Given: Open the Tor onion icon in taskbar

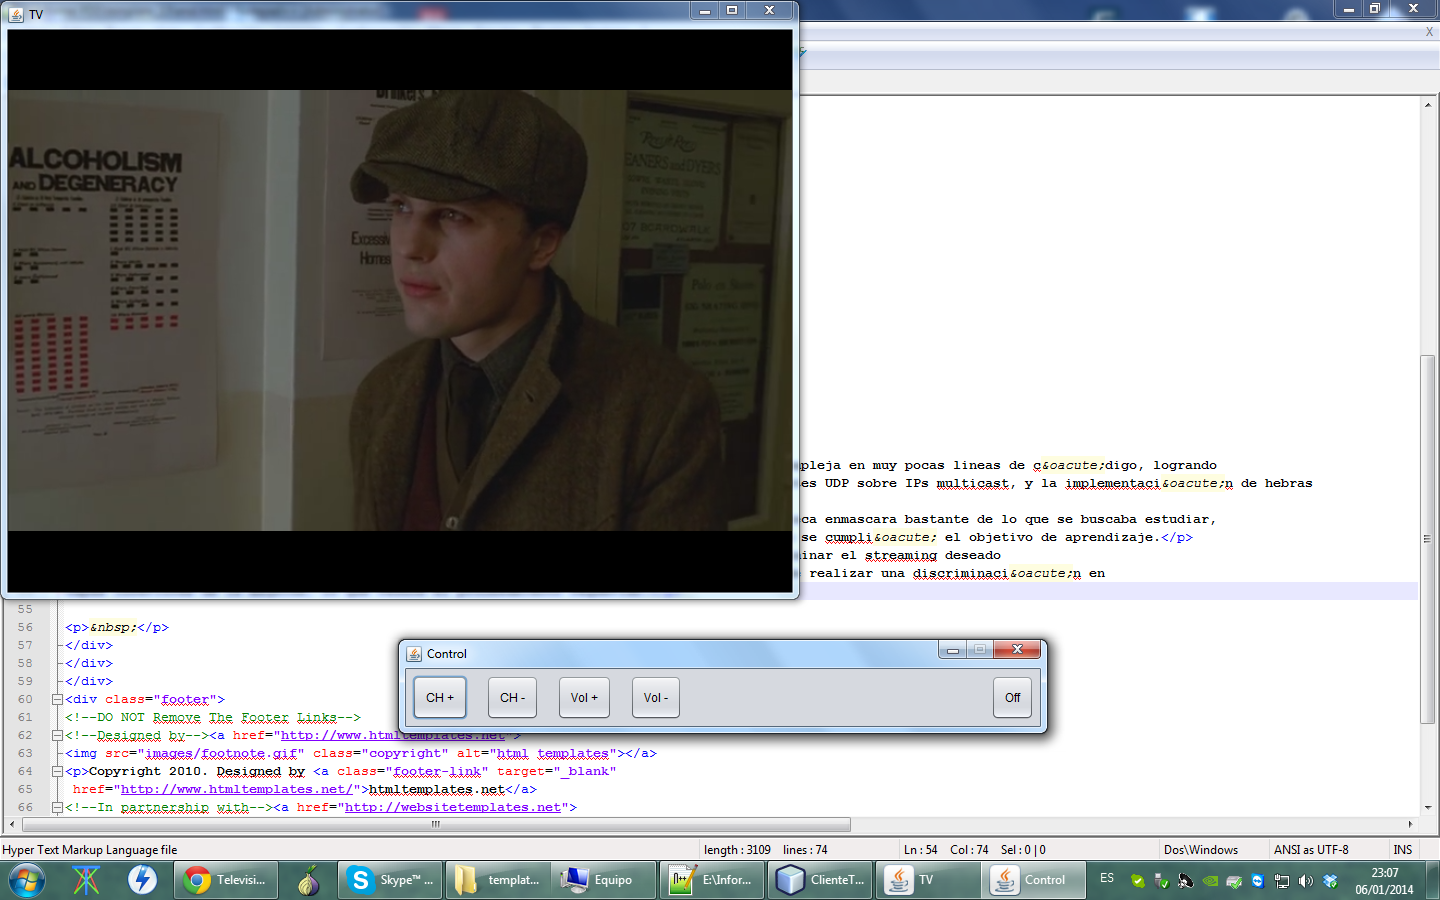Looking at the screenshot, I should [308, 880].
